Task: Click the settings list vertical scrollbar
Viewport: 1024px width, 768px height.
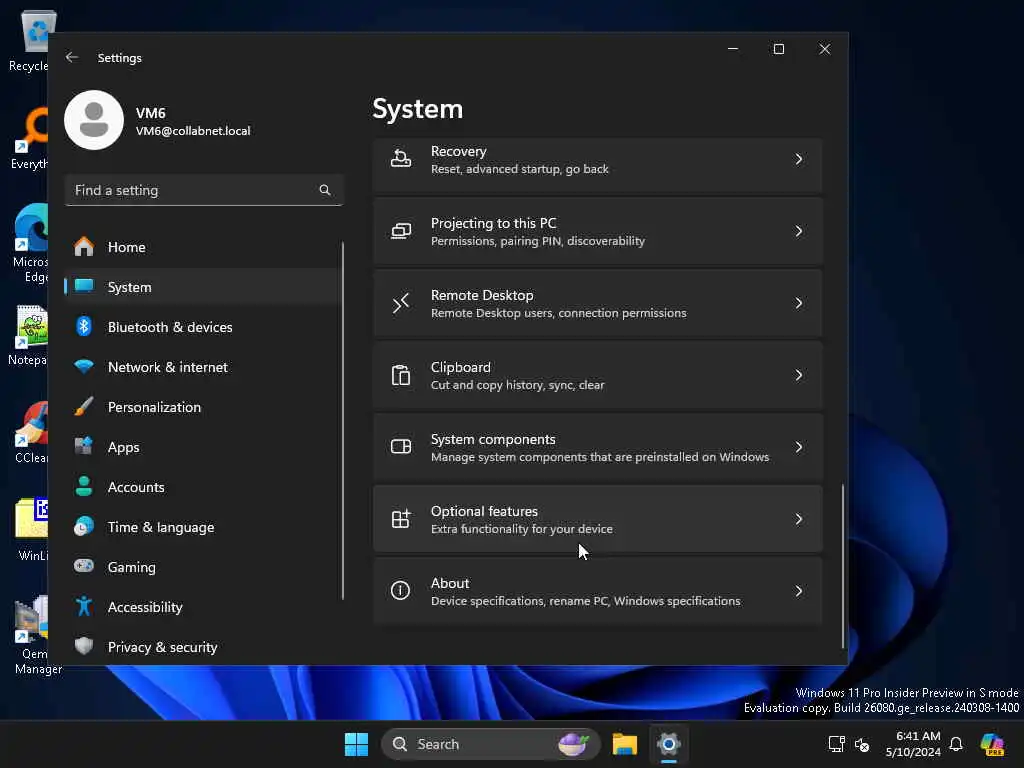Action: point(843,565)
